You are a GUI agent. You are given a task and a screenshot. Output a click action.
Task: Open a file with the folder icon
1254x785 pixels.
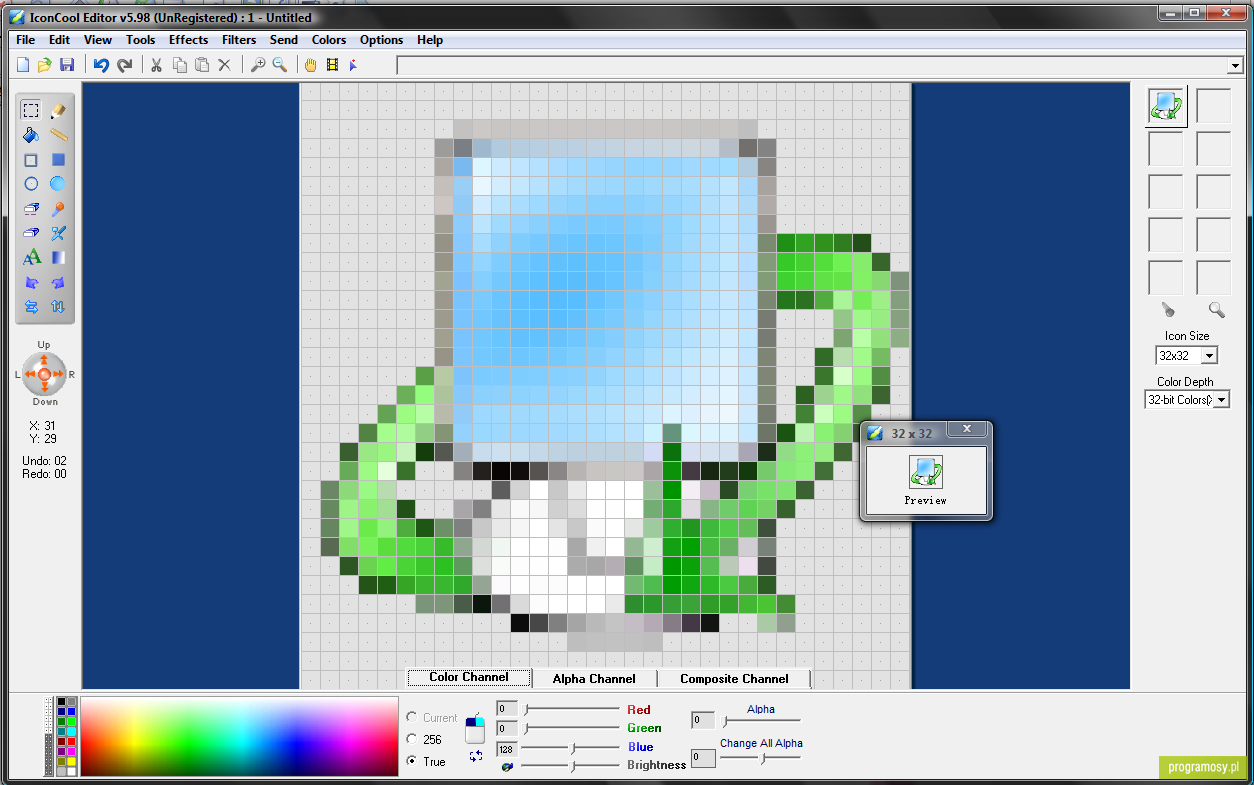coord(44,65)
